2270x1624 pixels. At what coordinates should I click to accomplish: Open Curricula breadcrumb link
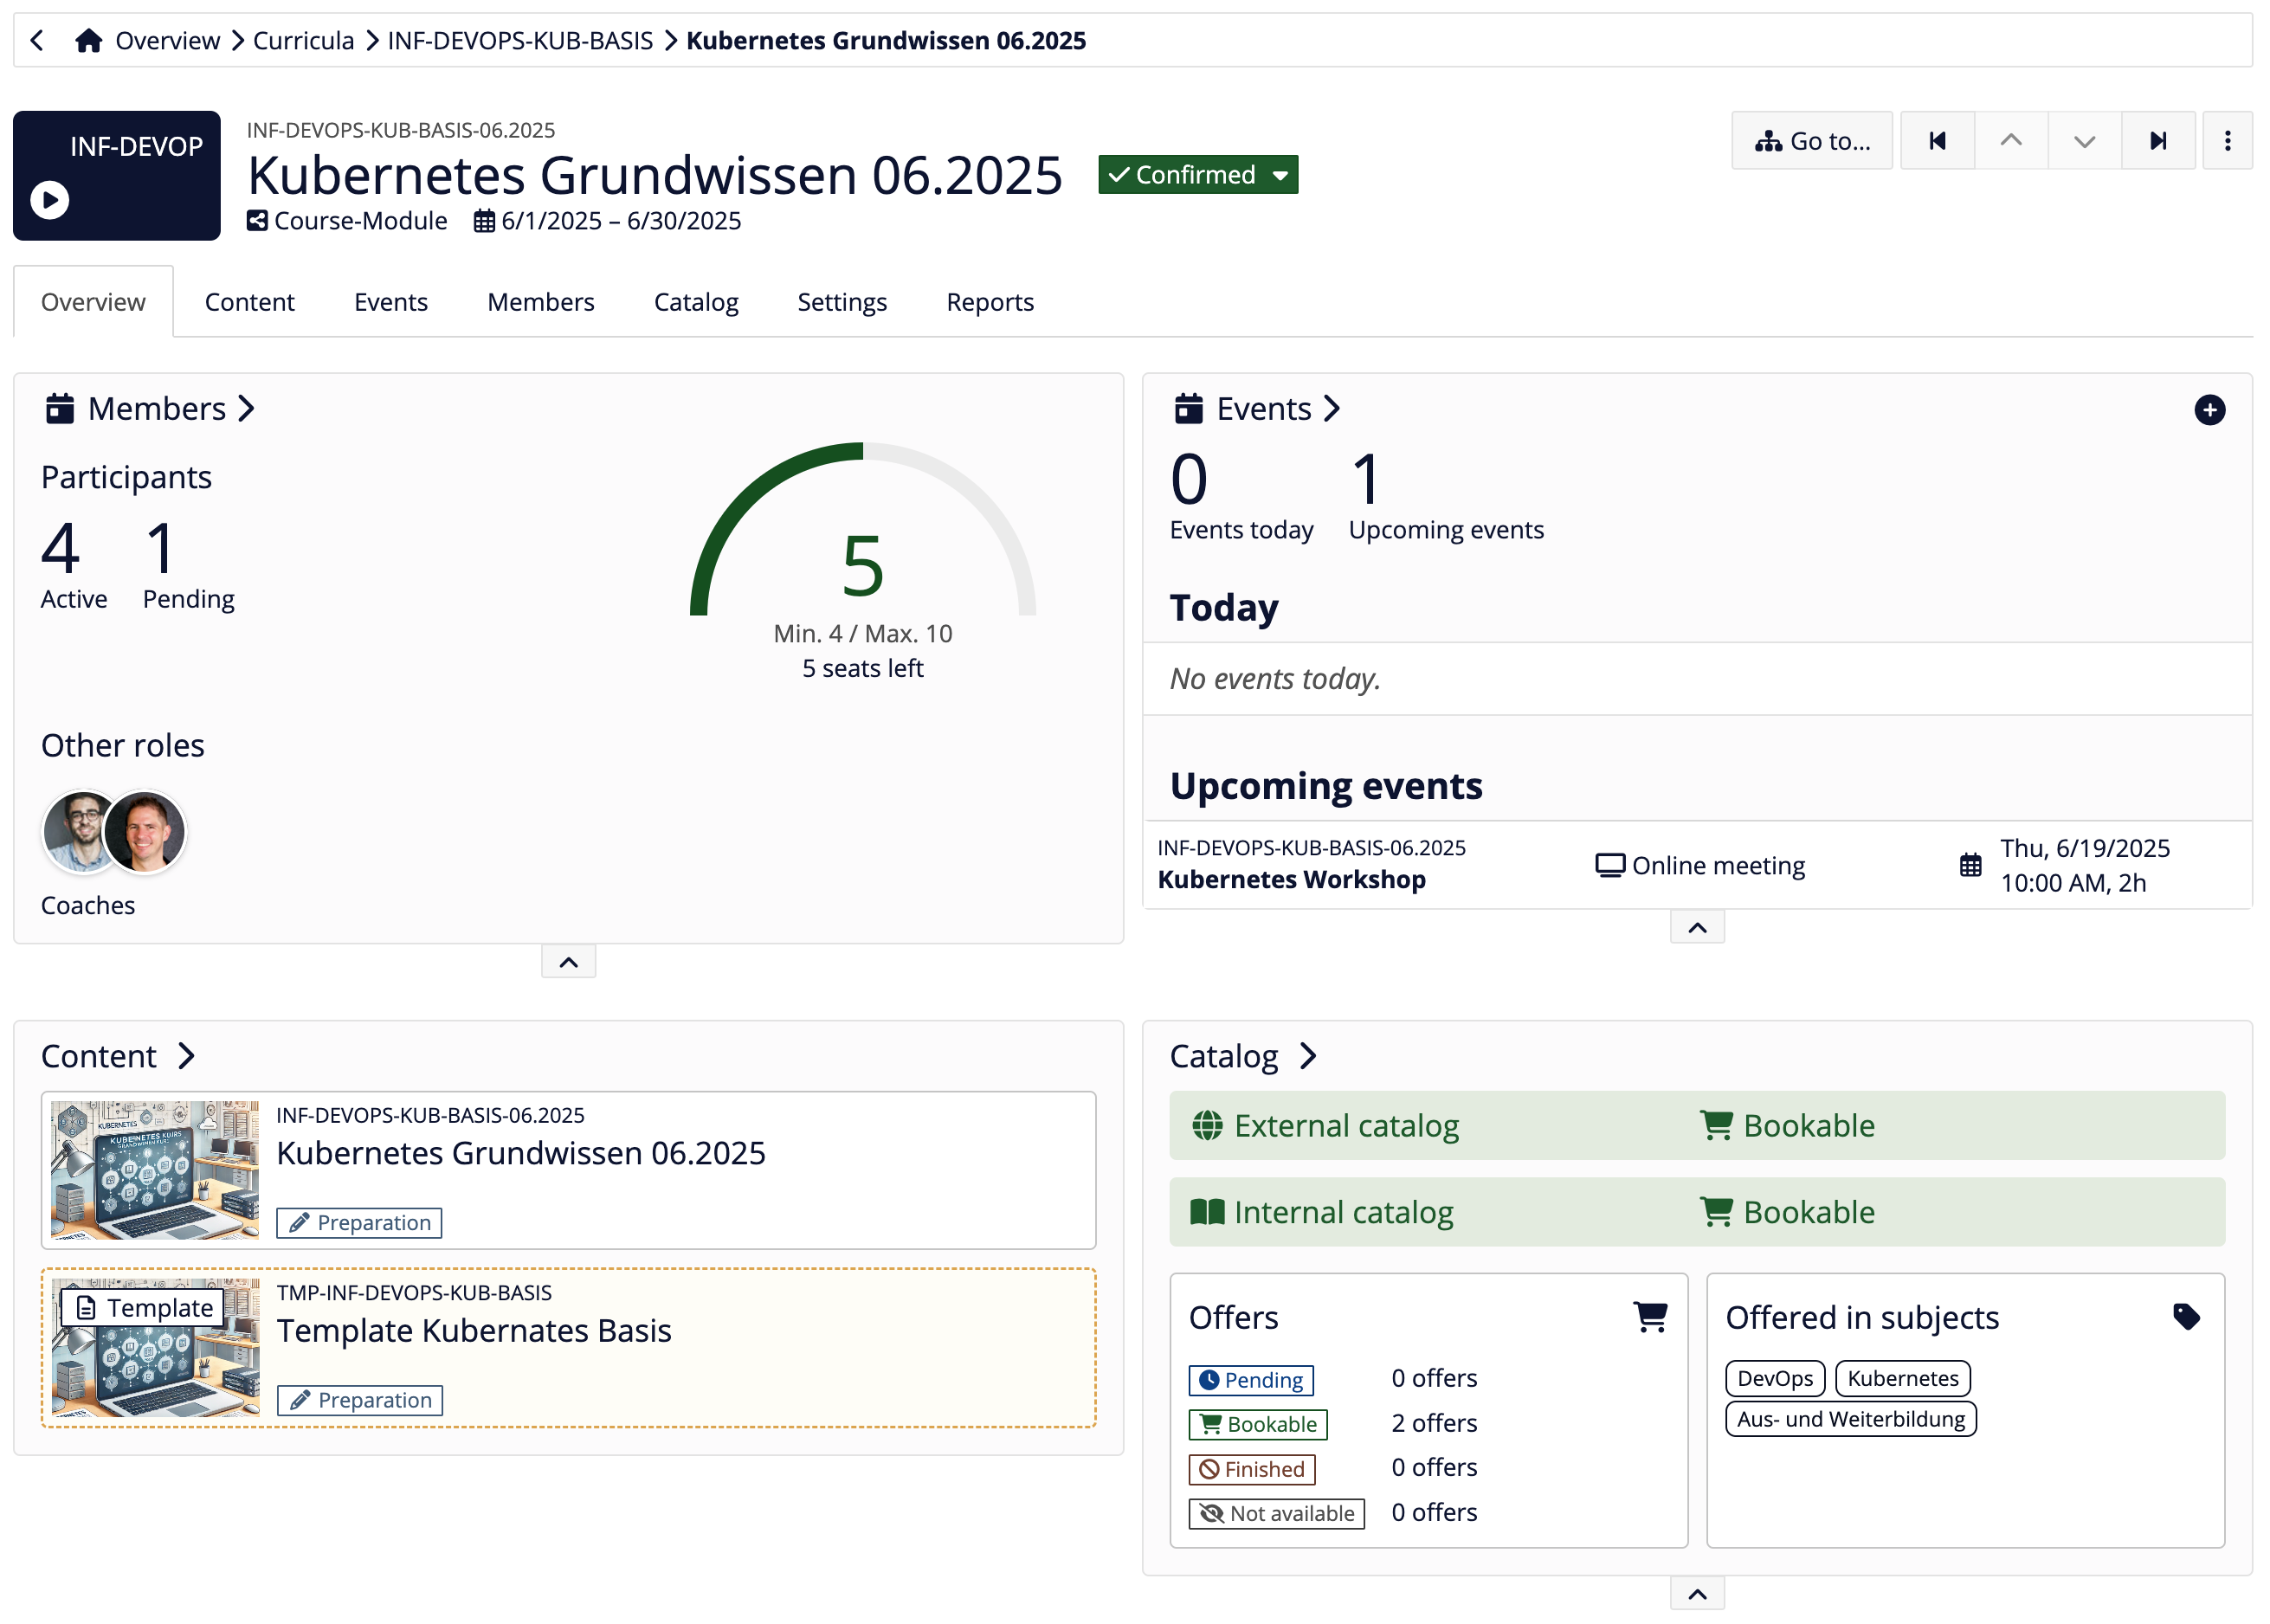303,40
